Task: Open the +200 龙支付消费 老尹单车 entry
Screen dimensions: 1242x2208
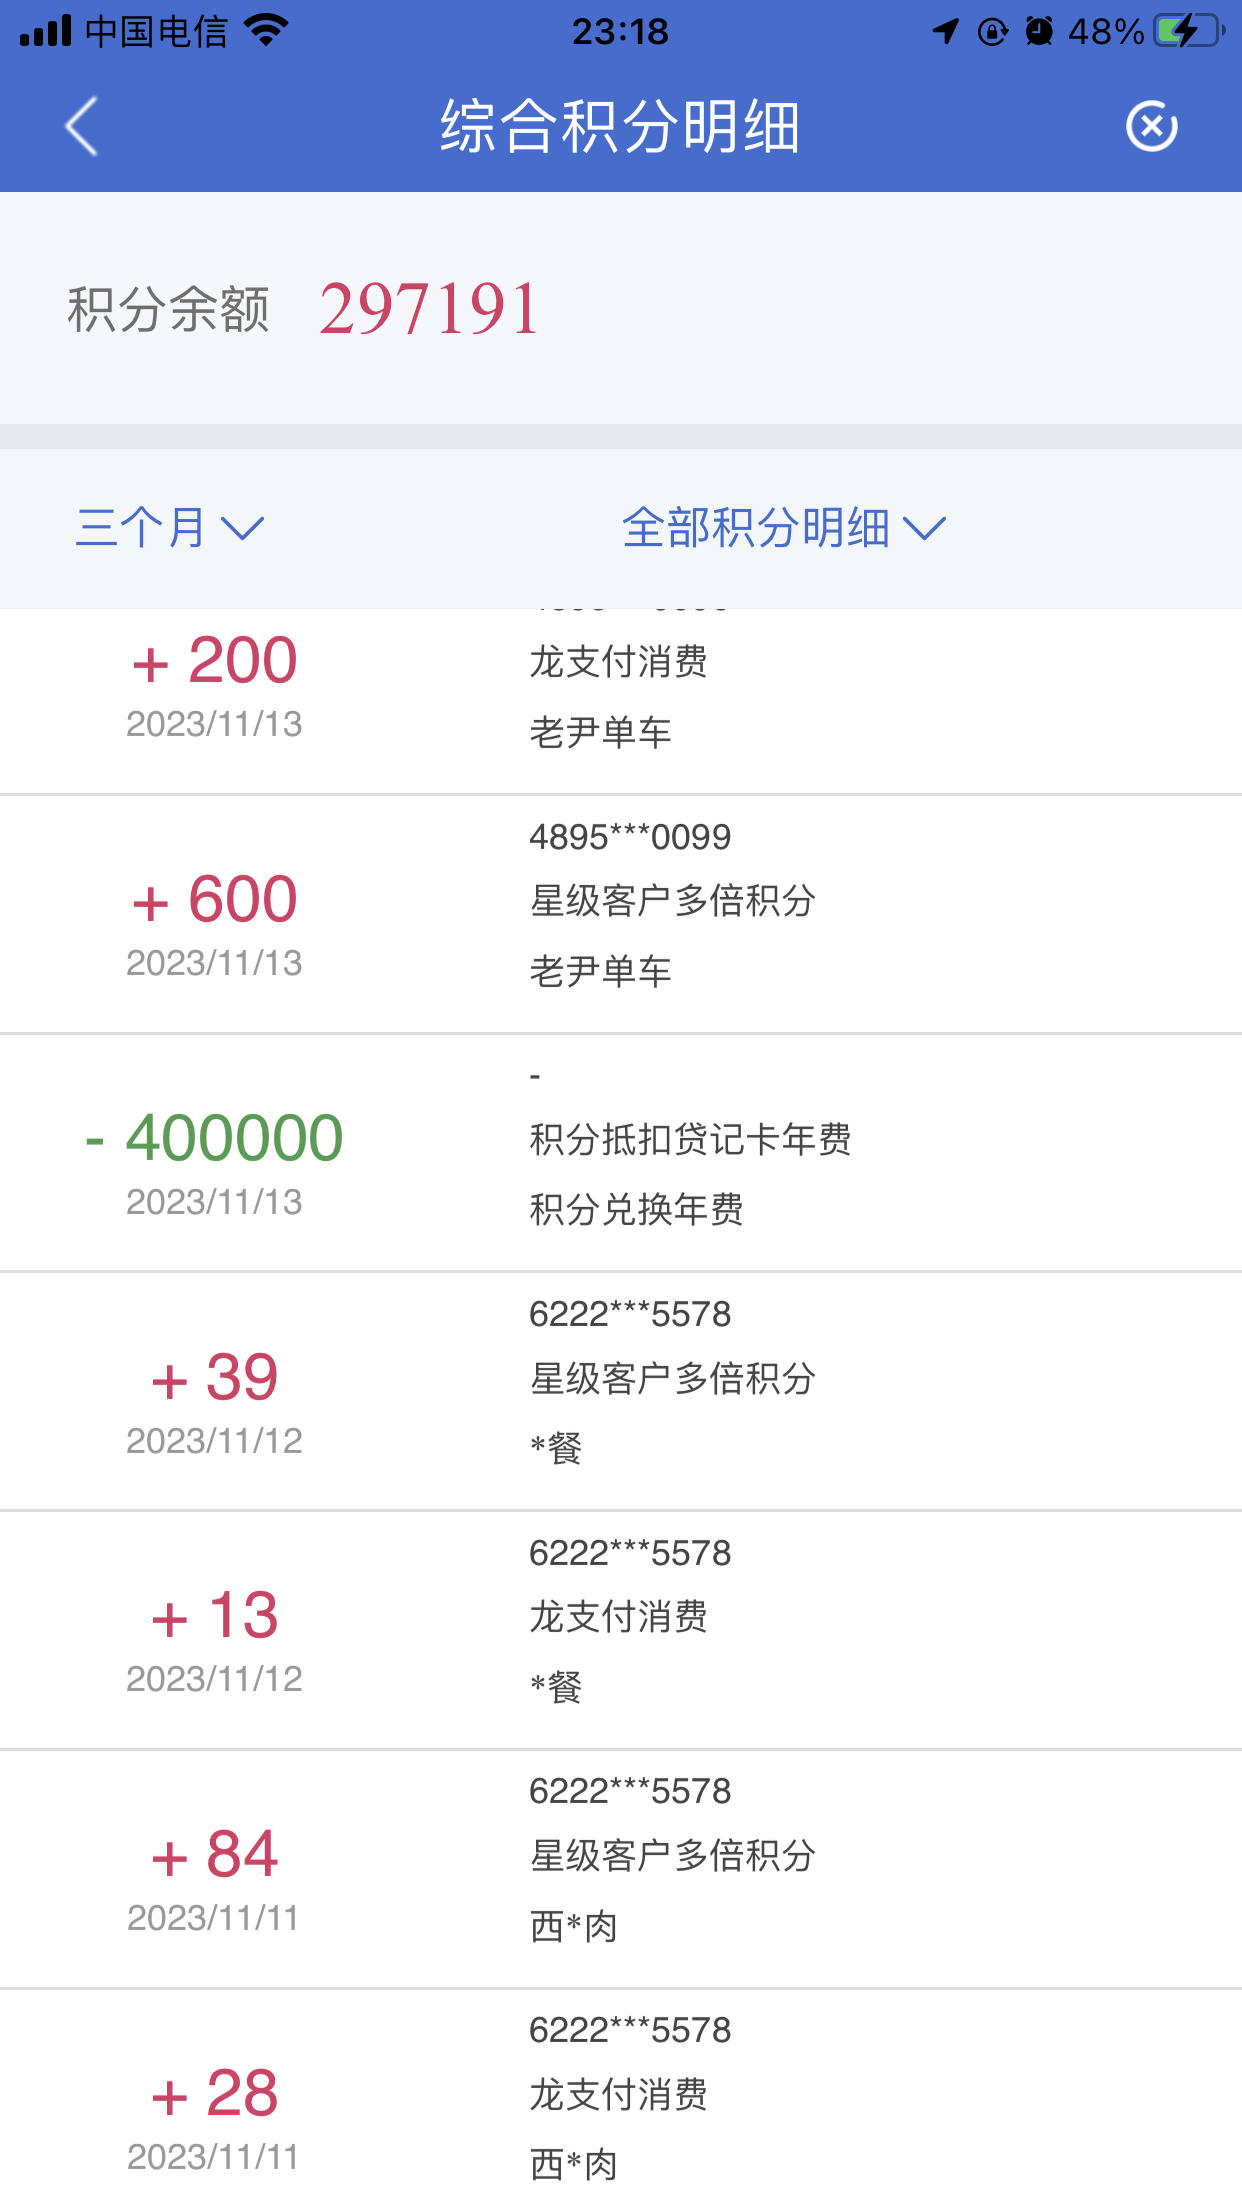Action: [x=621, y=700]
